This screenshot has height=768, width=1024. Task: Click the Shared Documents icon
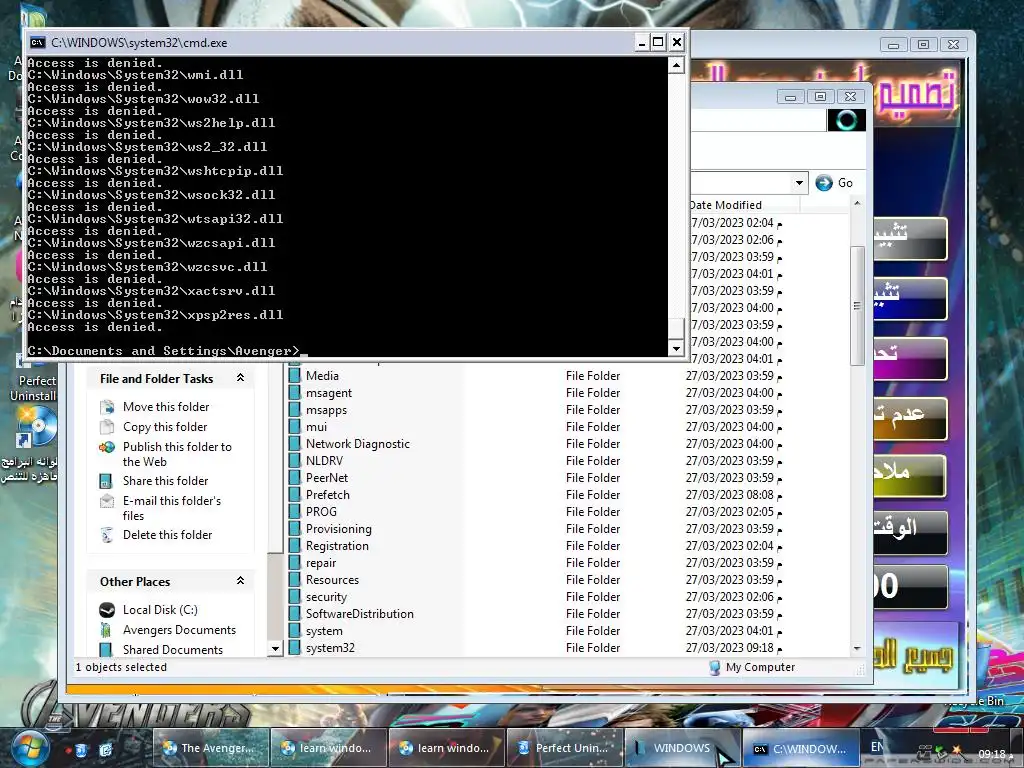(x=106, y=650)
